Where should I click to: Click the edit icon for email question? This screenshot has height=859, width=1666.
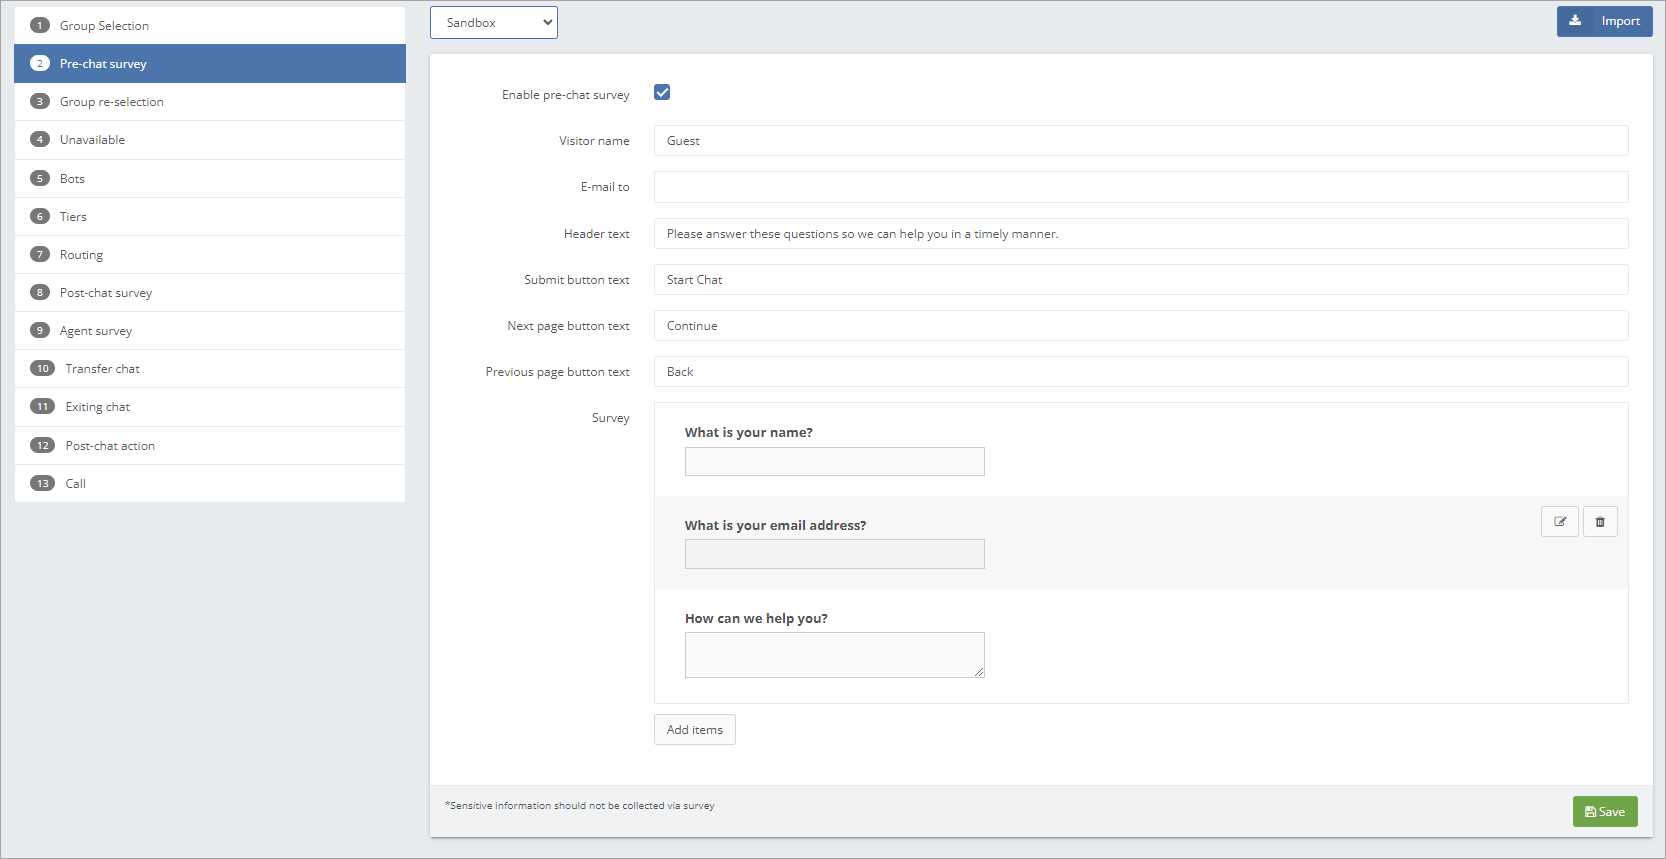pyautogui.click(x=1559, y=522)
